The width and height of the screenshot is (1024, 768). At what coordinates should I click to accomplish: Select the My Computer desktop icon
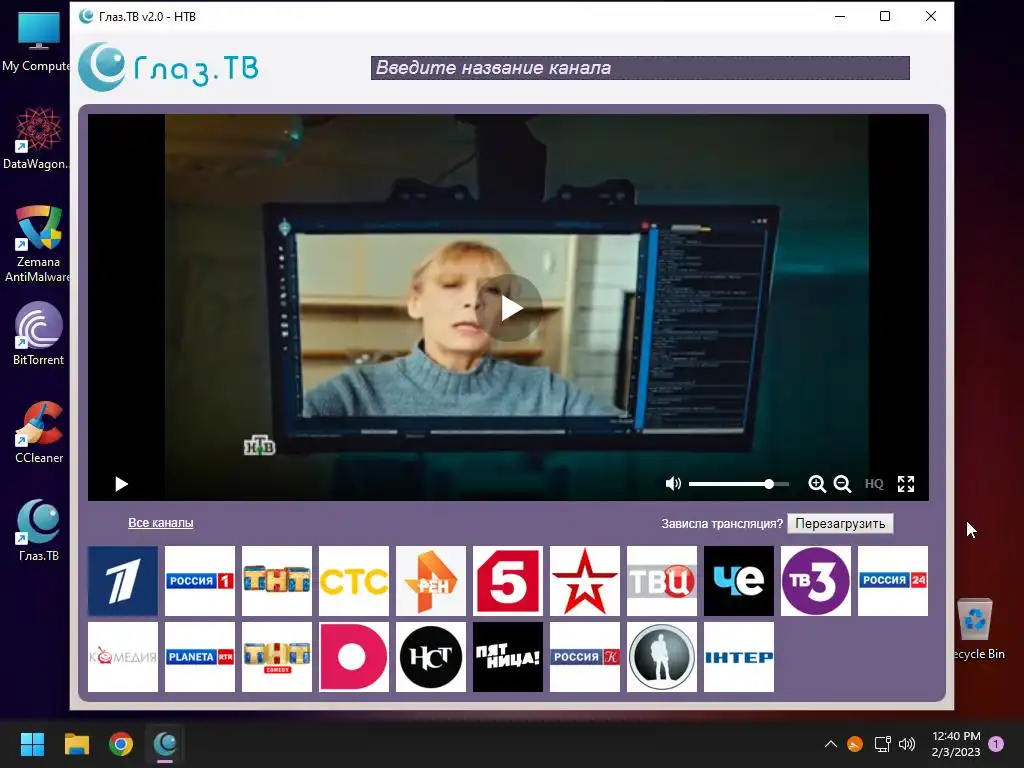36,40
